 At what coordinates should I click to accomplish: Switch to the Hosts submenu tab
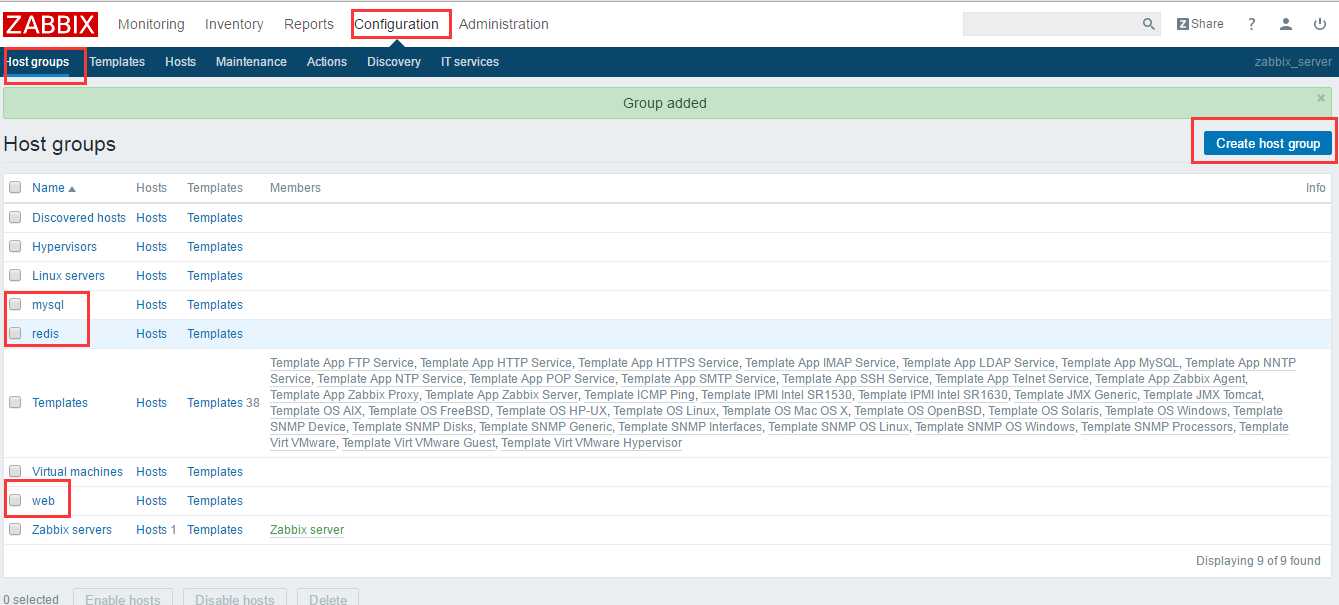pos(180,62)
